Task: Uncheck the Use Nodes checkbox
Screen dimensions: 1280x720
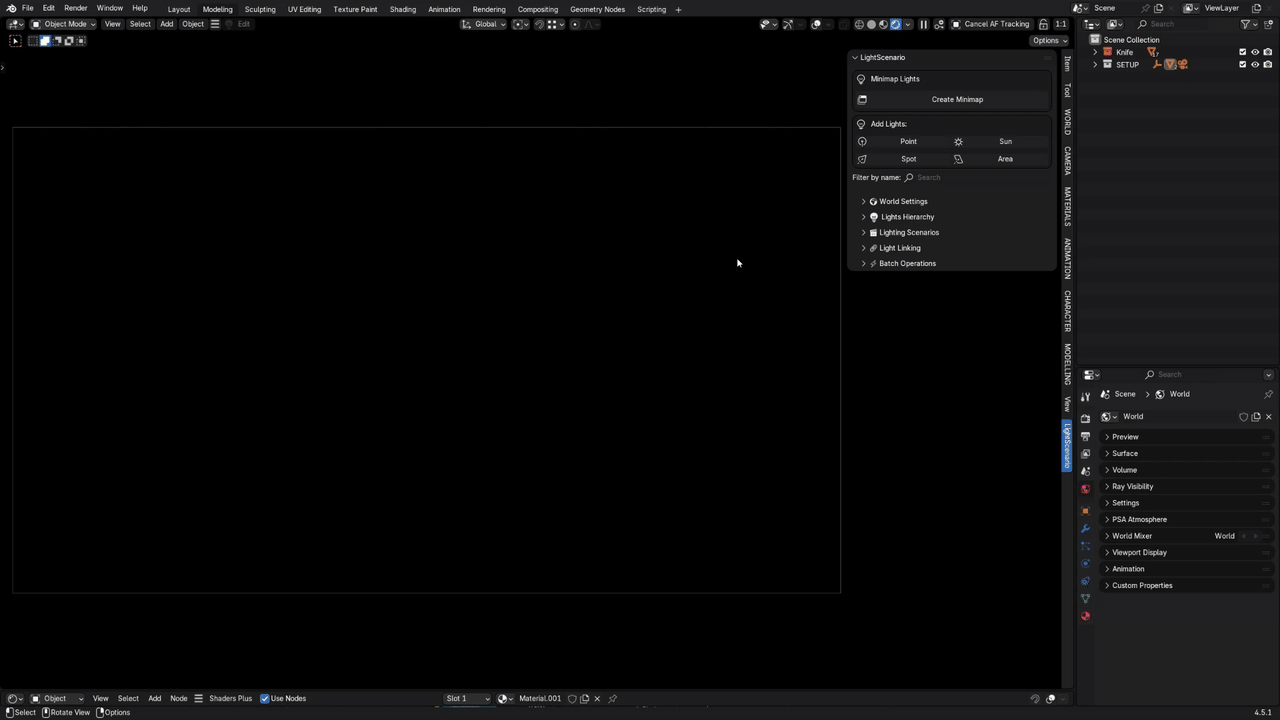Action: [x=265, y=699]
